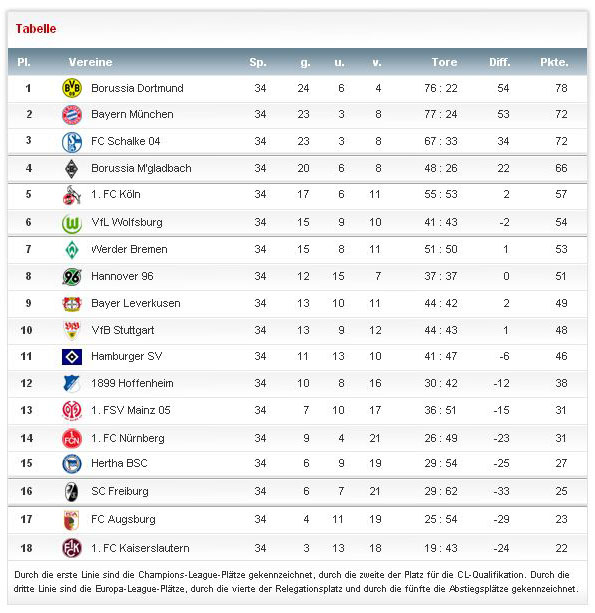Viewport: 595px width, 613px height.
Task: Click the 1. FC Köln team name
Action: (116, 194)
